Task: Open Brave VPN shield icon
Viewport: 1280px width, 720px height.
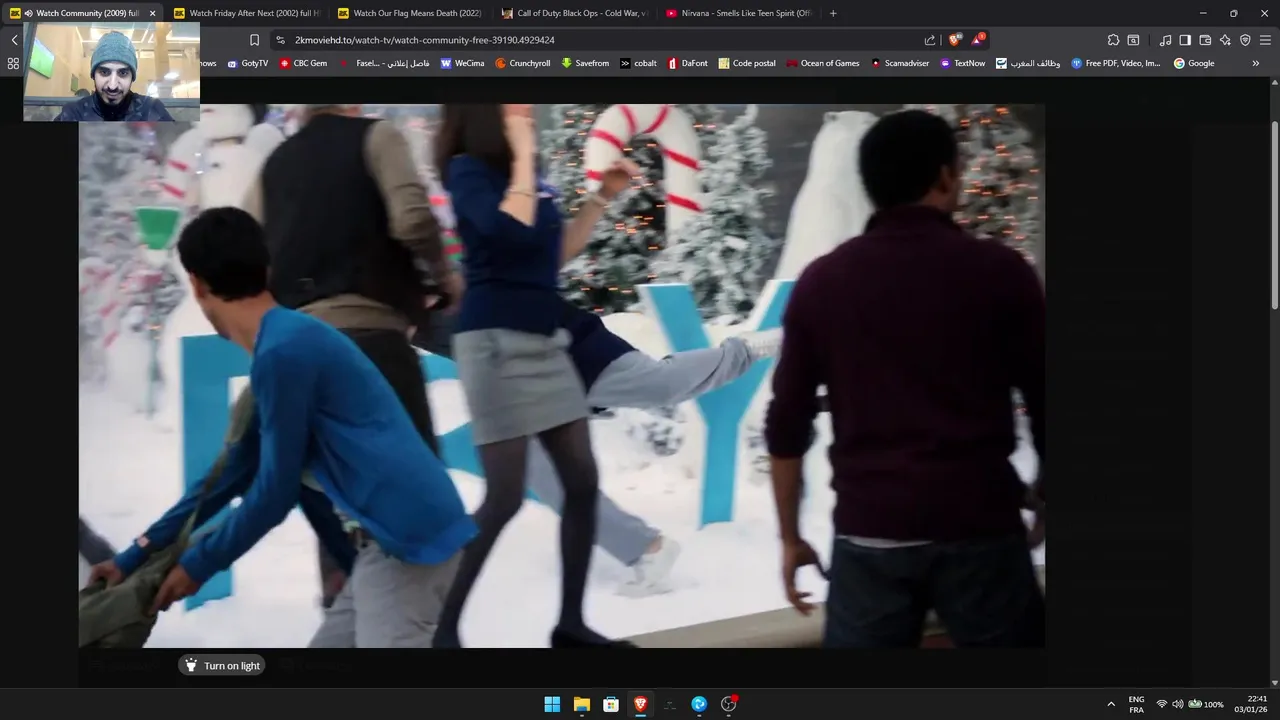Action: [1245, 40]
